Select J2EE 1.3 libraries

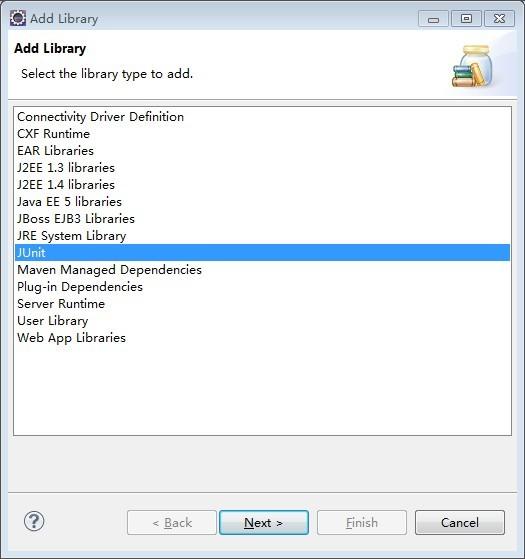point(262,168)
